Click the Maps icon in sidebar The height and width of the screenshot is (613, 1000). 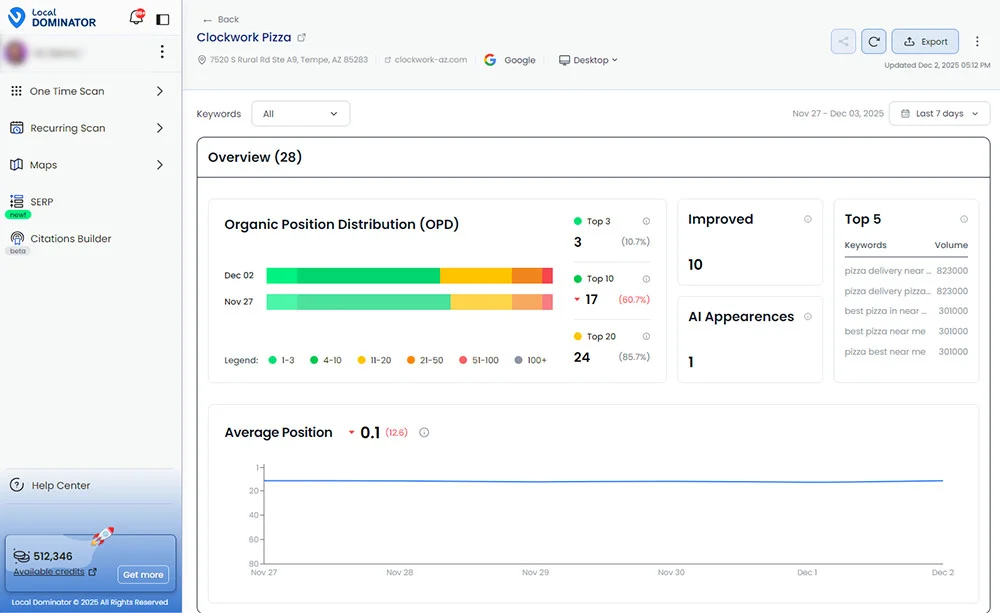pyautogui.click(x=17, y=165)
